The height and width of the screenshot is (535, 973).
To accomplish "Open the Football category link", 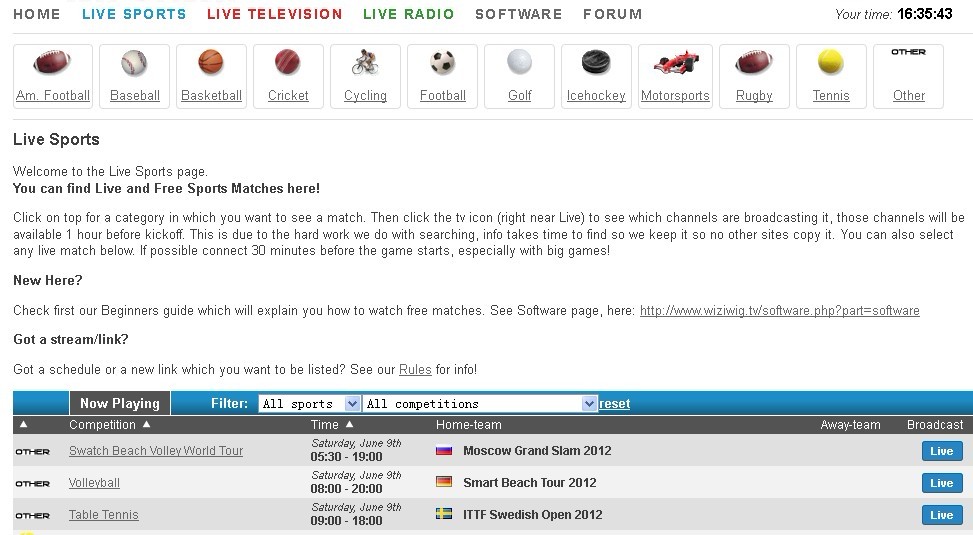I will click(442, 96).
